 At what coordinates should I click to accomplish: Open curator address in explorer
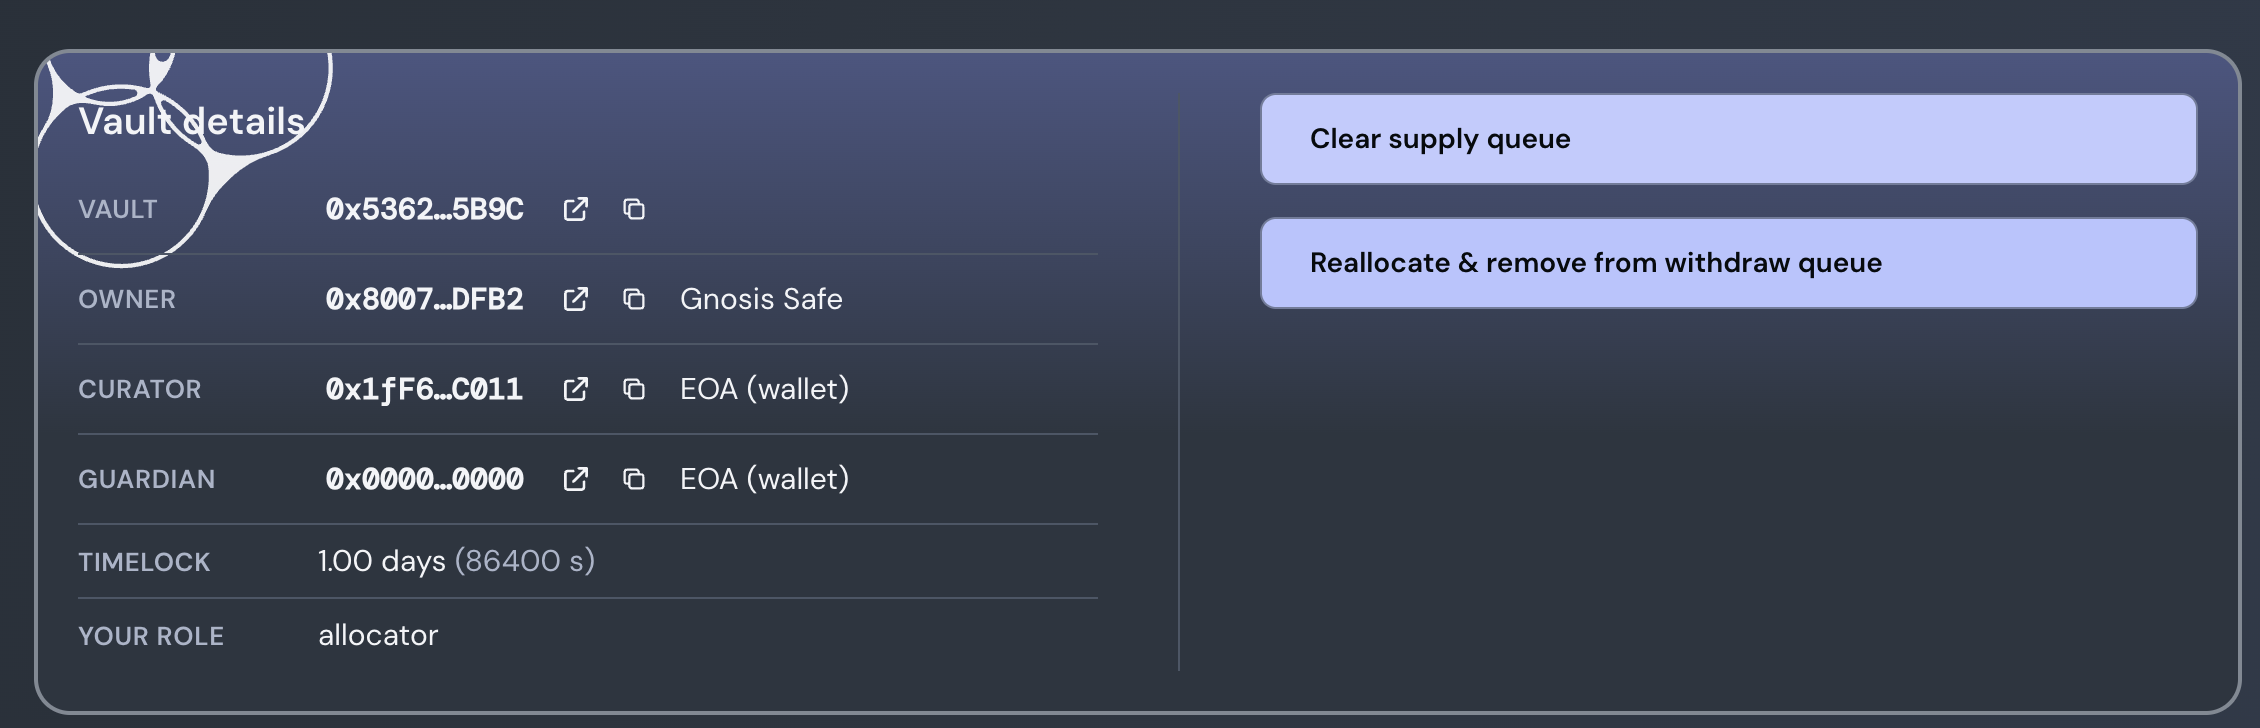pos(576,390)
